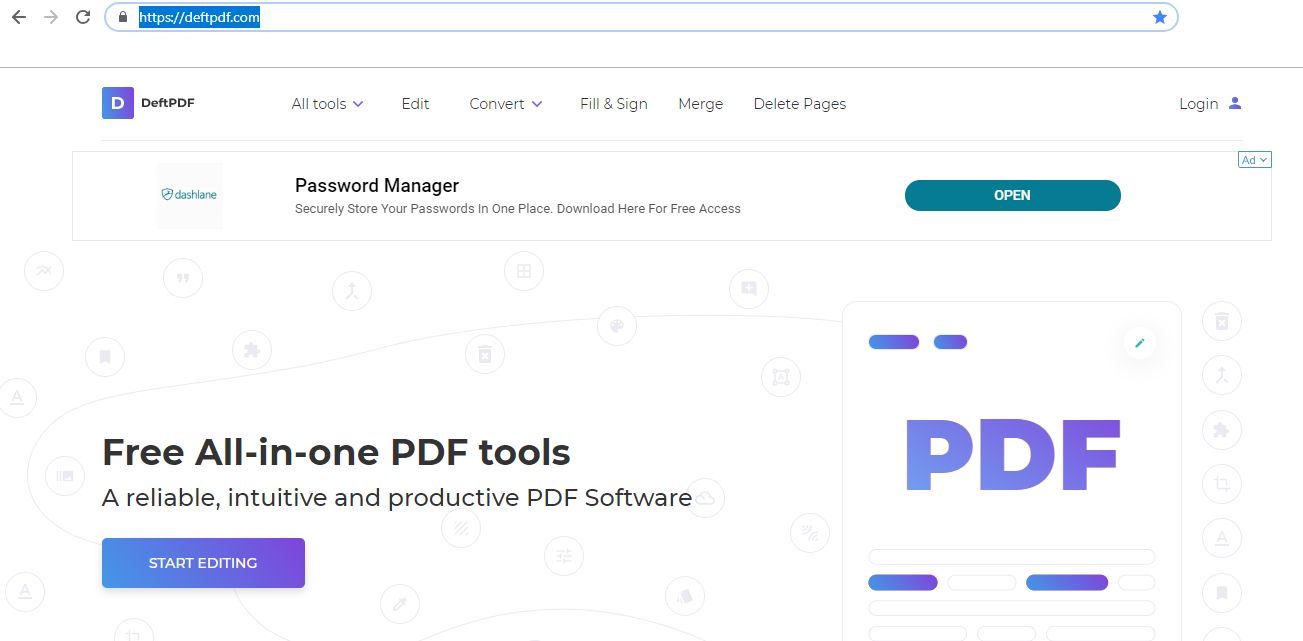Select Delete Pages in the navigation
1303x641 pixels.
pos(799,103)
